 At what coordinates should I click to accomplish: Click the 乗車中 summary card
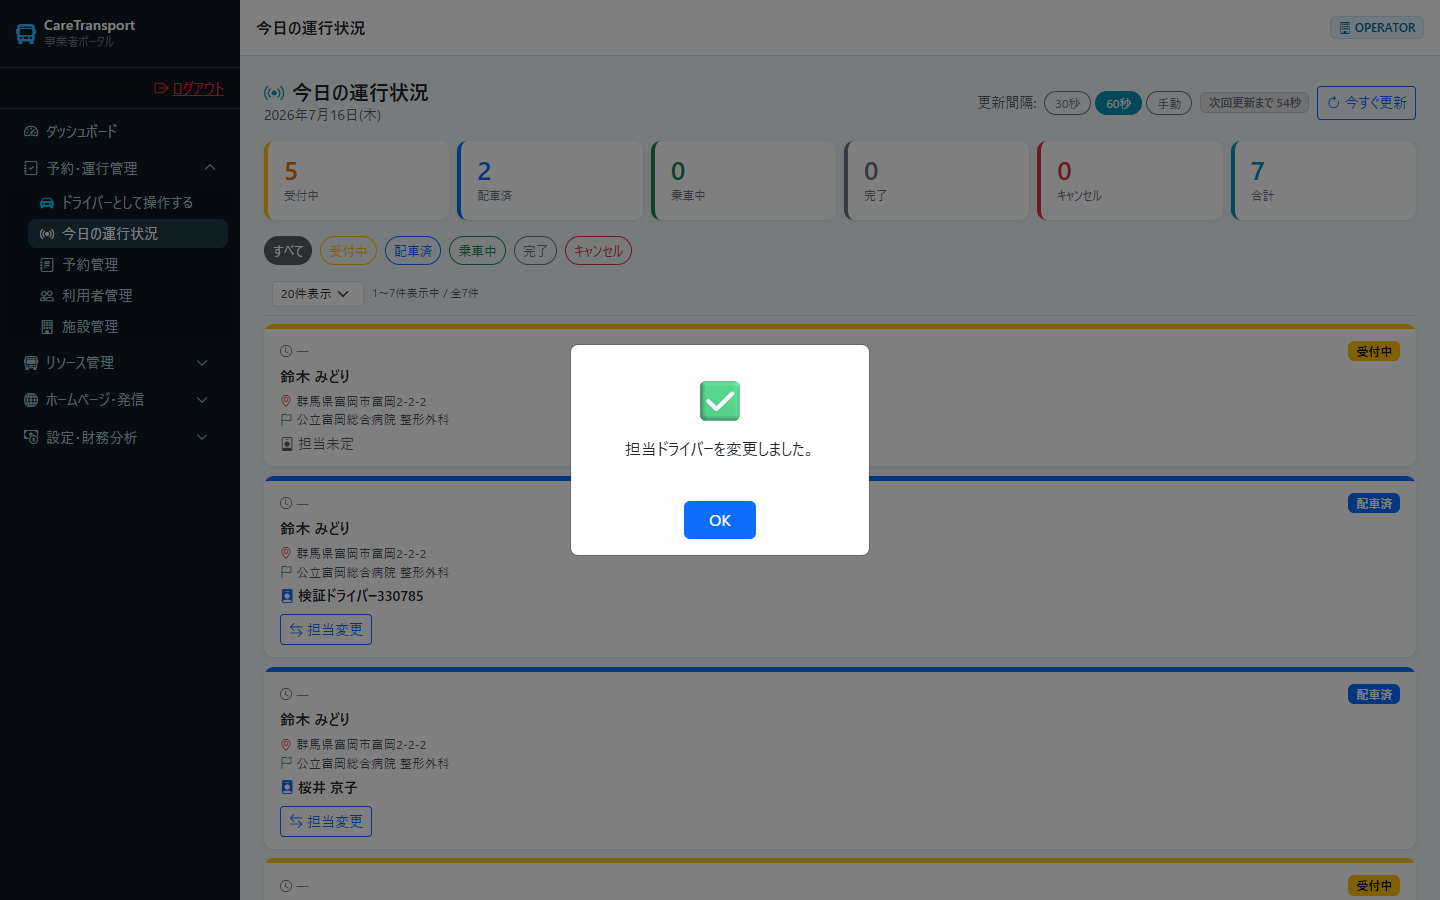click(x=743, y=180)
